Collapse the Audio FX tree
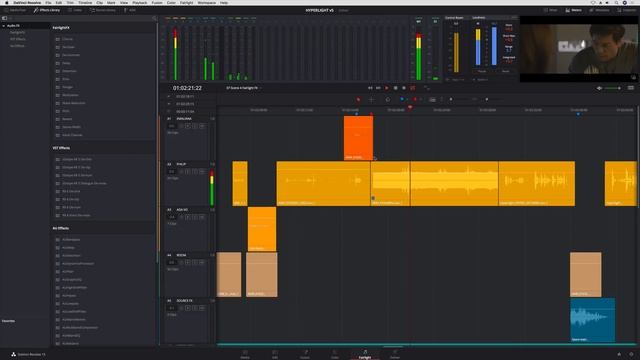 pos(4,26)
